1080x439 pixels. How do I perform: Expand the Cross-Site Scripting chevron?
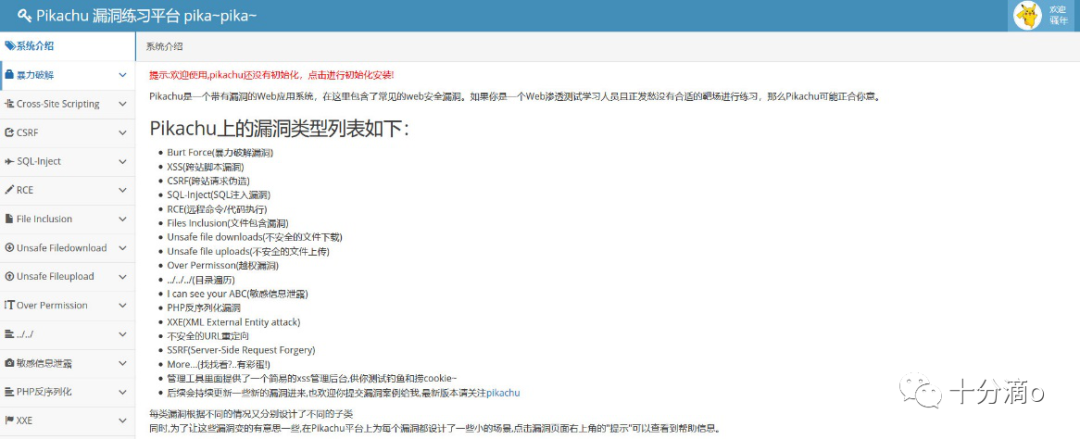(123, 104)
